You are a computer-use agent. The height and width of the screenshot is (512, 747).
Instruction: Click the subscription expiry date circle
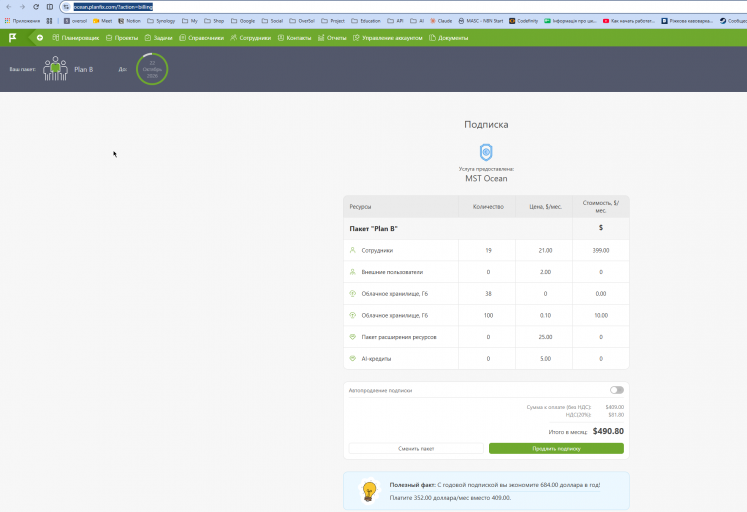coord(152,69)
